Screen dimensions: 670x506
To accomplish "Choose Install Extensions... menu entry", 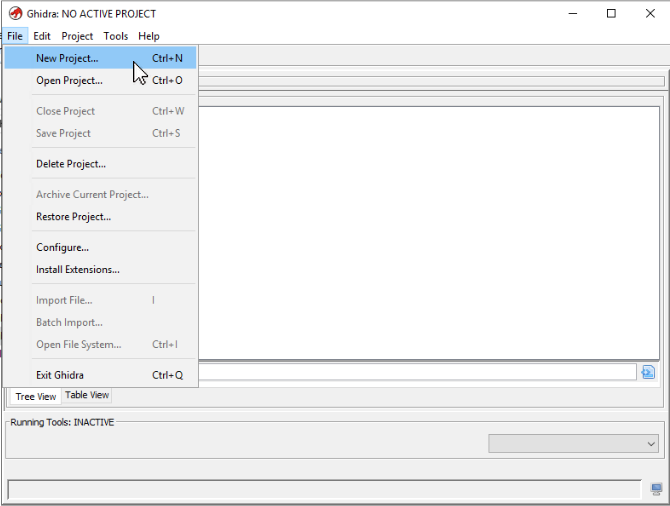I will click(x=100, y=270).
